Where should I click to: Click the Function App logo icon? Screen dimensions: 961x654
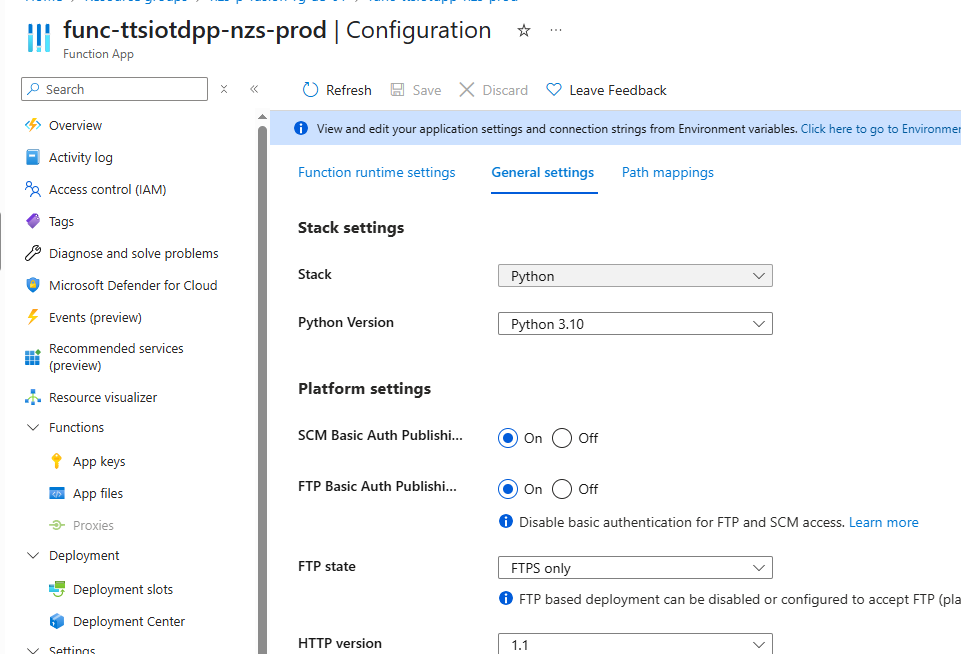(x=39, y=37)
